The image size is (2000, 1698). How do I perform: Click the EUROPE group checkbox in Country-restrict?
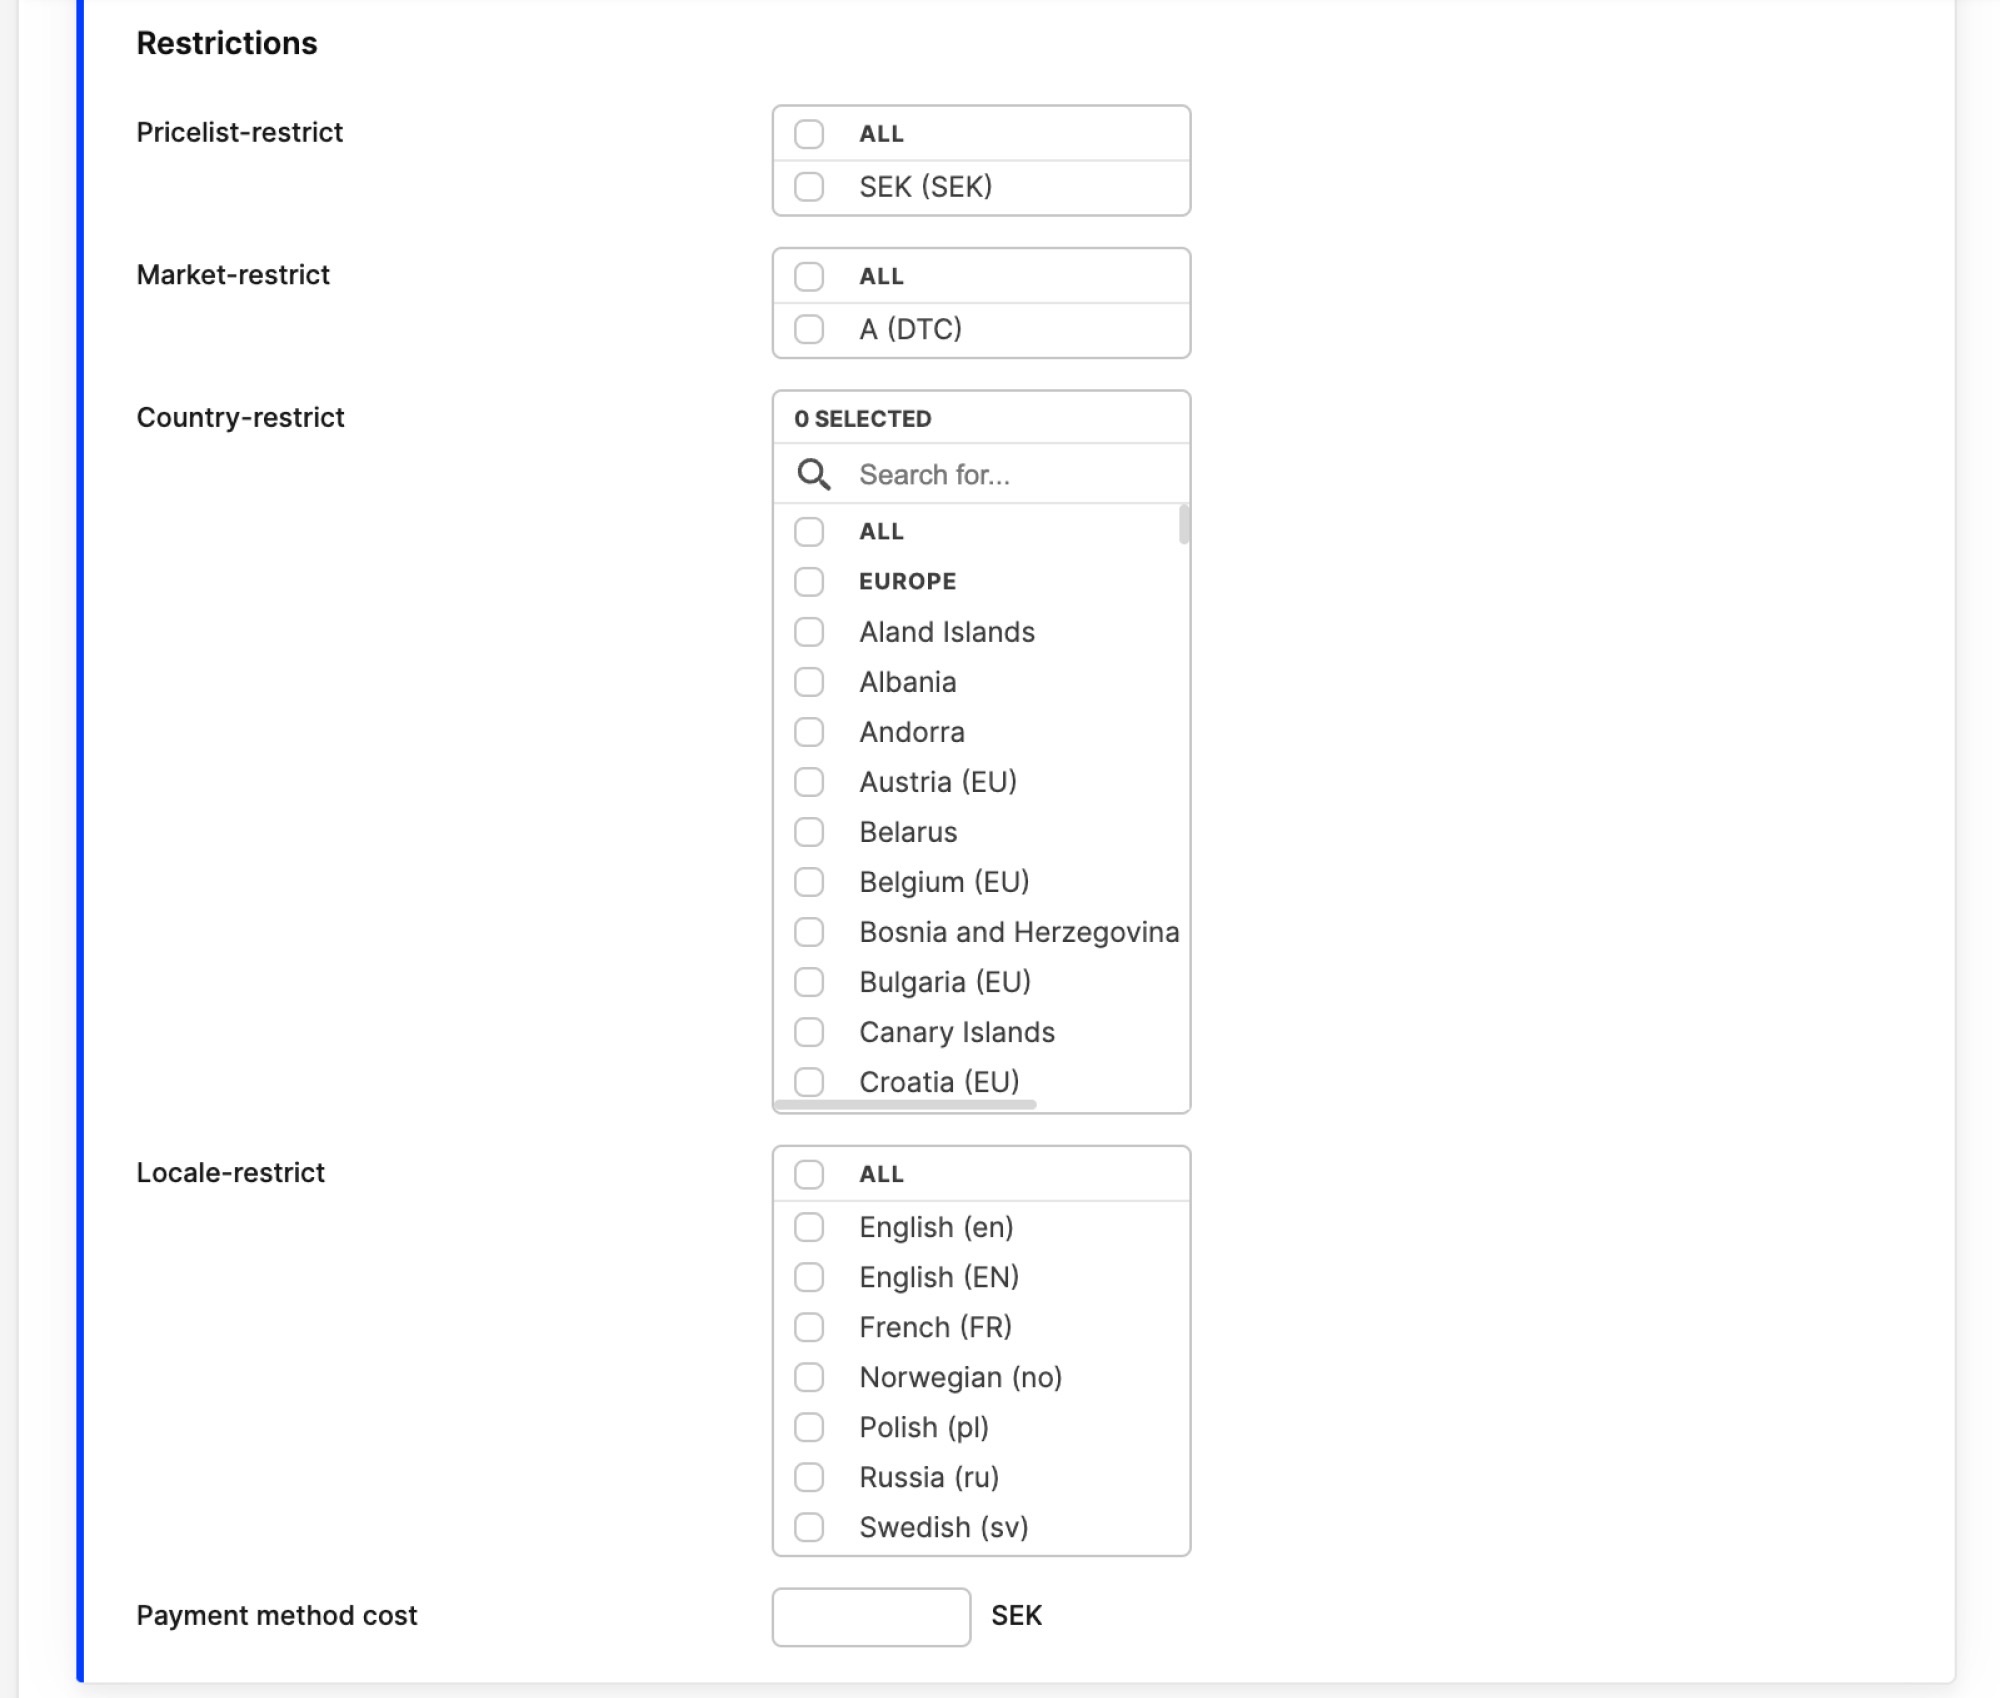[809, 581]
